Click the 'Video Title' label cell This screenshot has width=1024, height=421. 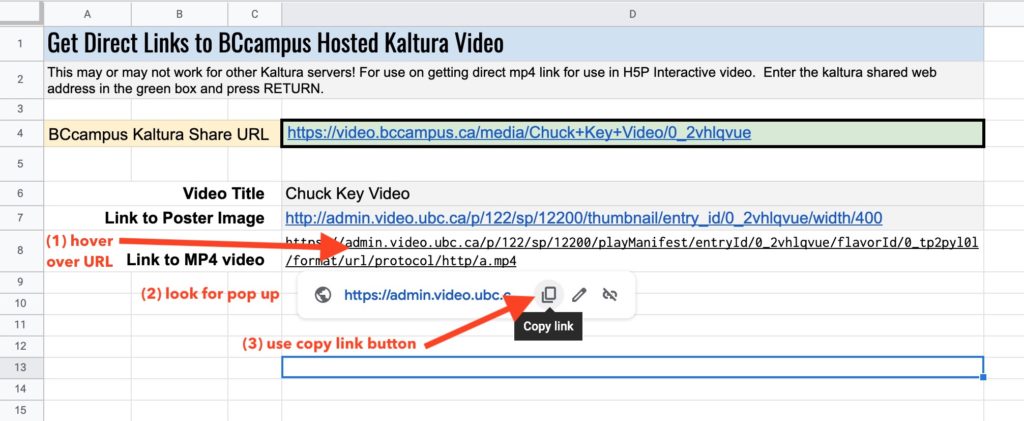click(x=162, y=193)
